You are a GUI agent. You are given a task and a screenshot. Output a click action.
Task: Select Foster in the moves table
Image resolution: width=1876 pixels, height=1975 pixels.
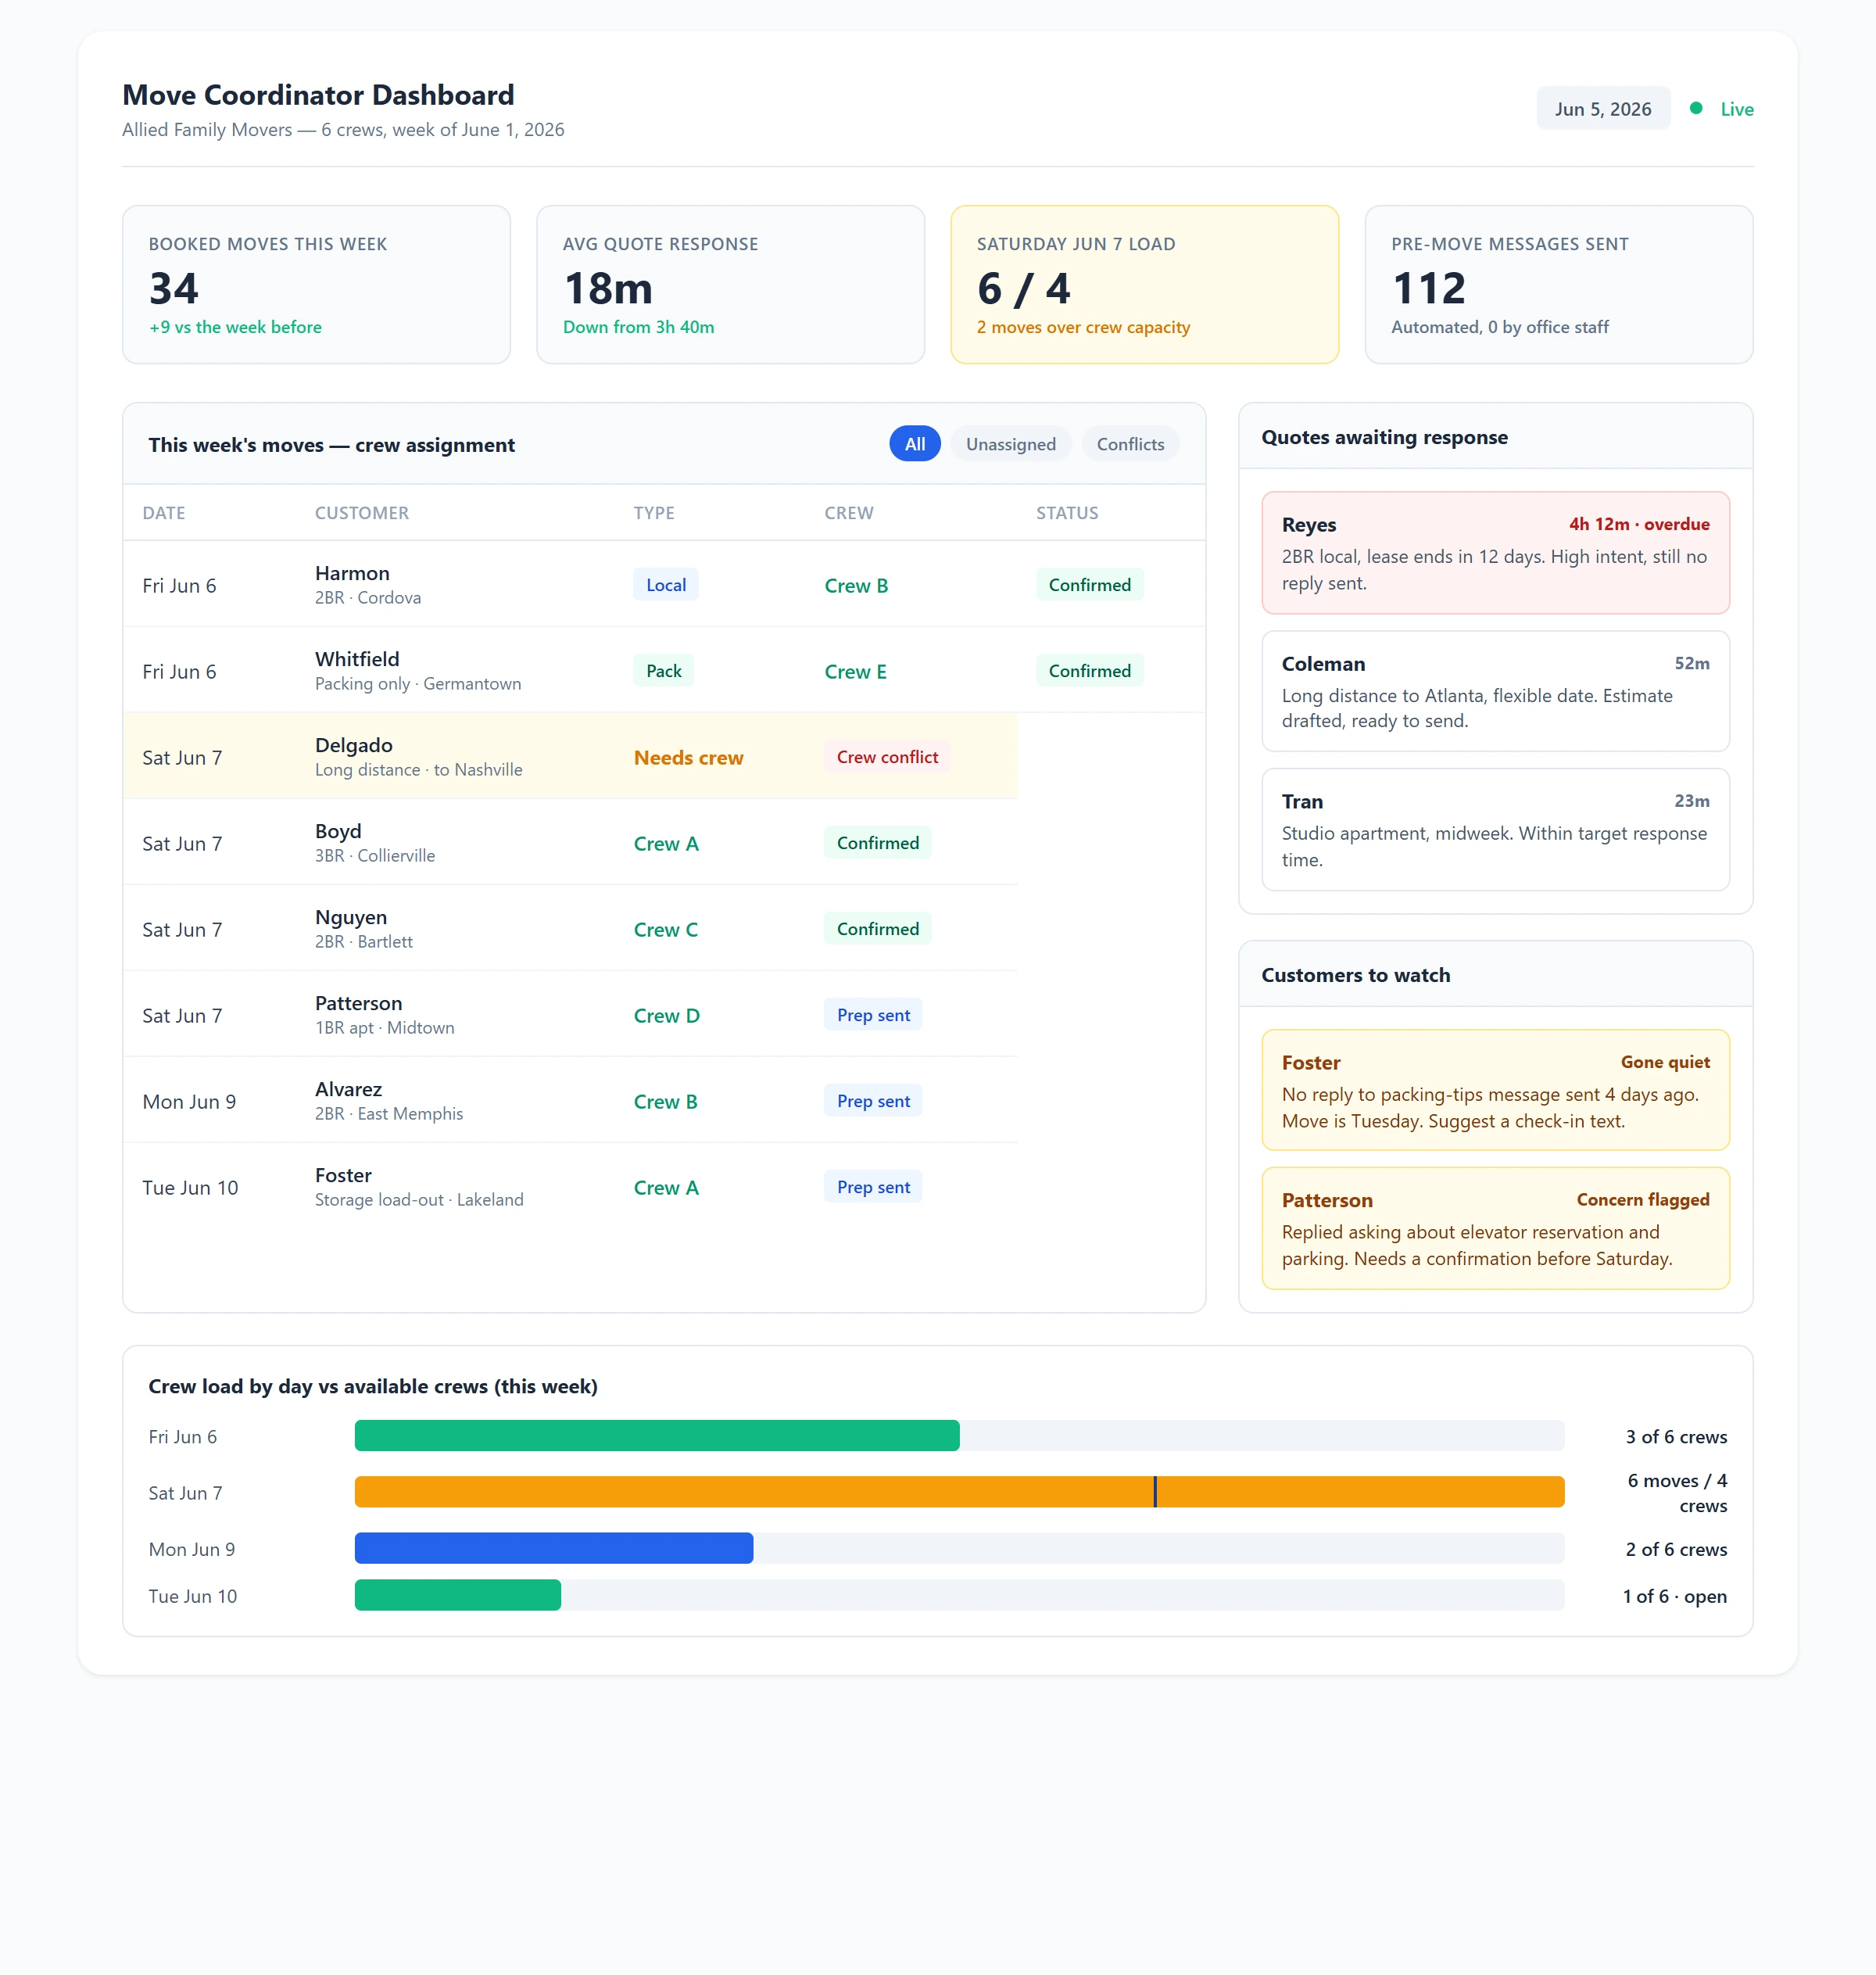coord(343,1175)
